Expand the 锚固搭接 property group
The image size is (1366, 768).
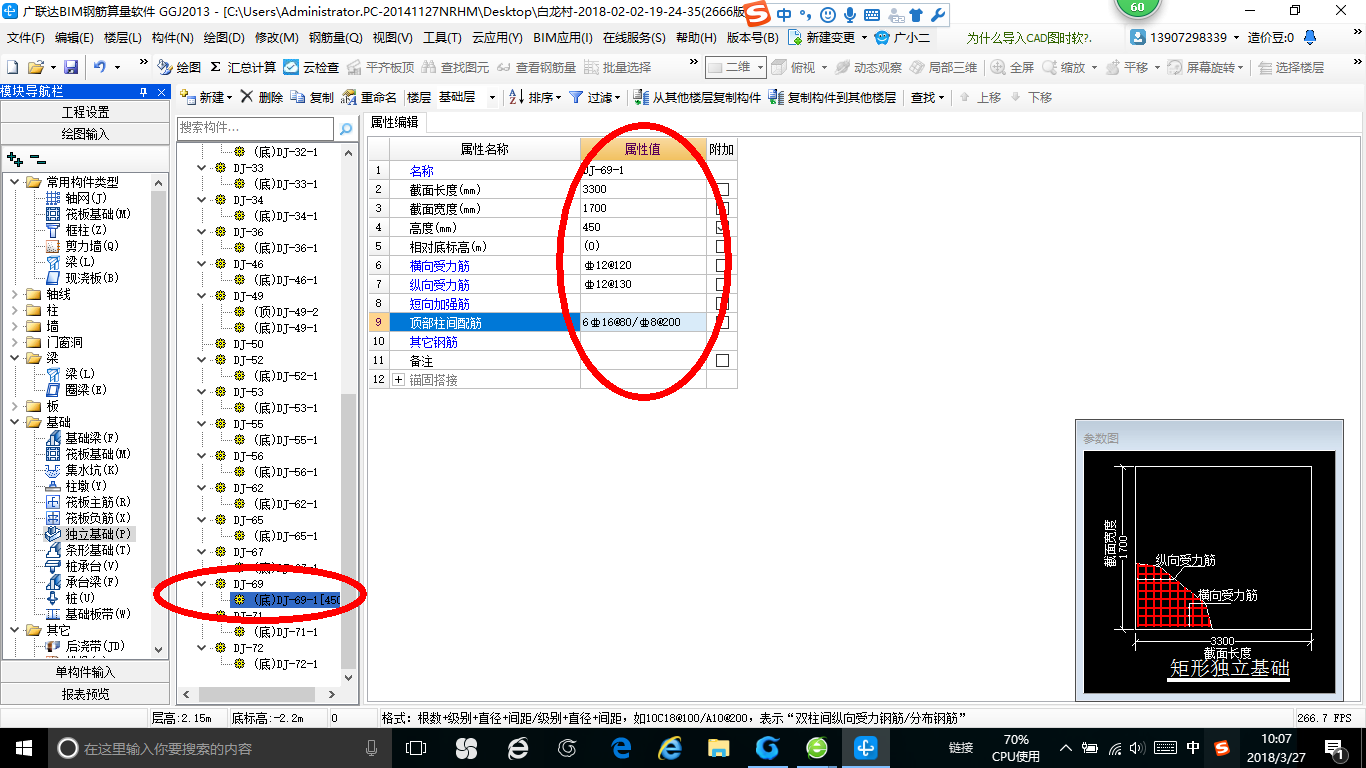[x=399, y=380]
